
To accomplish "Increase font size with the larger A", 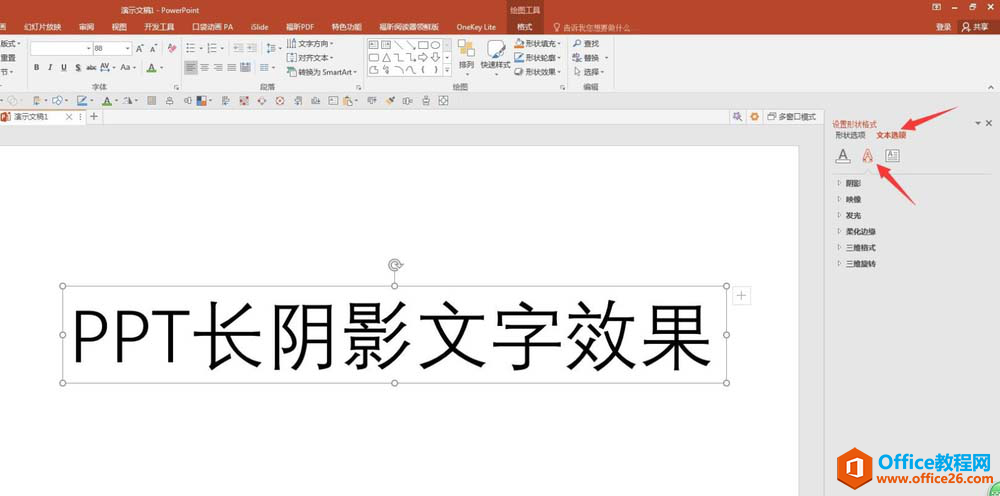I will tap(140, 48).
